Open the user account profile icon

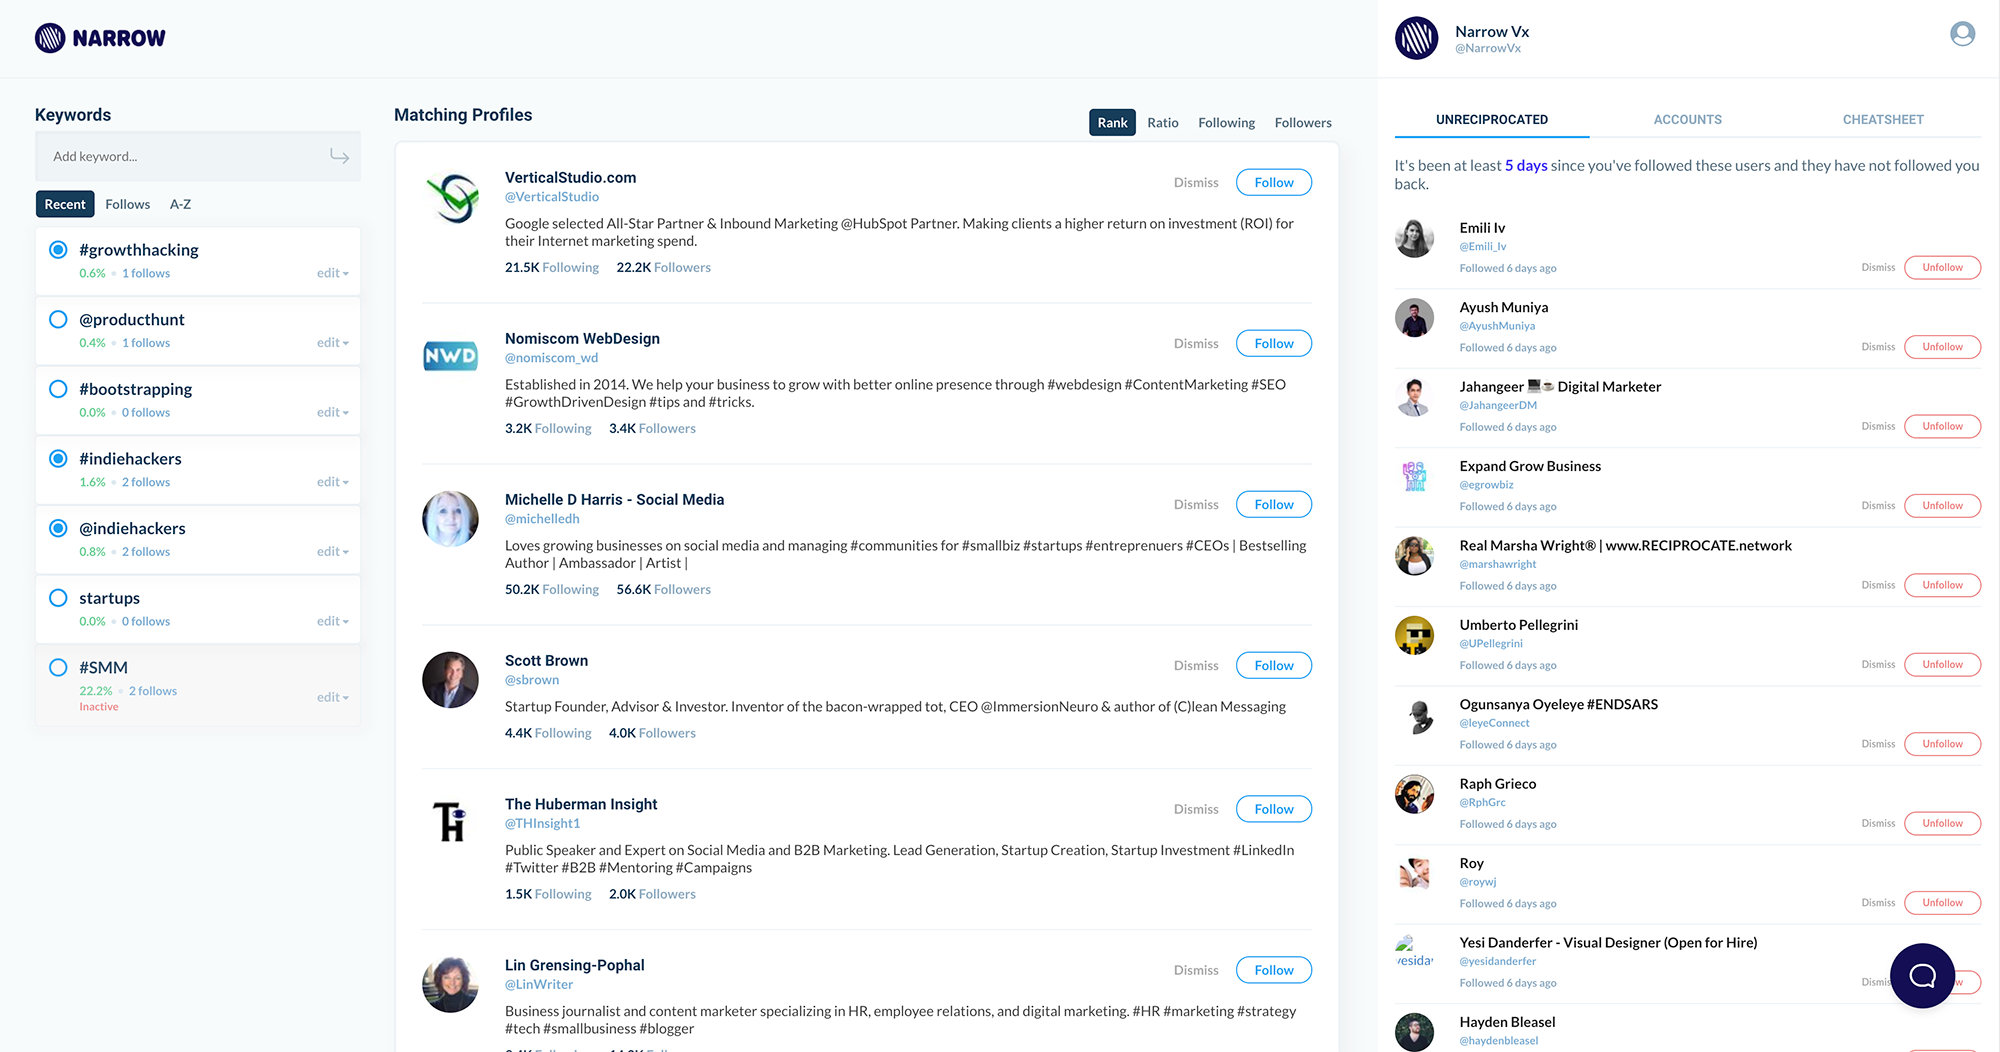(x=1962, y=34)
